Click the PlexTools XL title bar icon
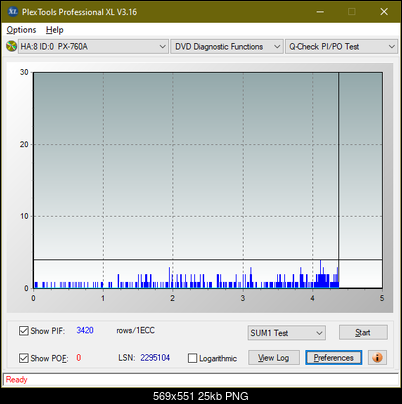The image size is (402, 404). click(x=12, y=12)
